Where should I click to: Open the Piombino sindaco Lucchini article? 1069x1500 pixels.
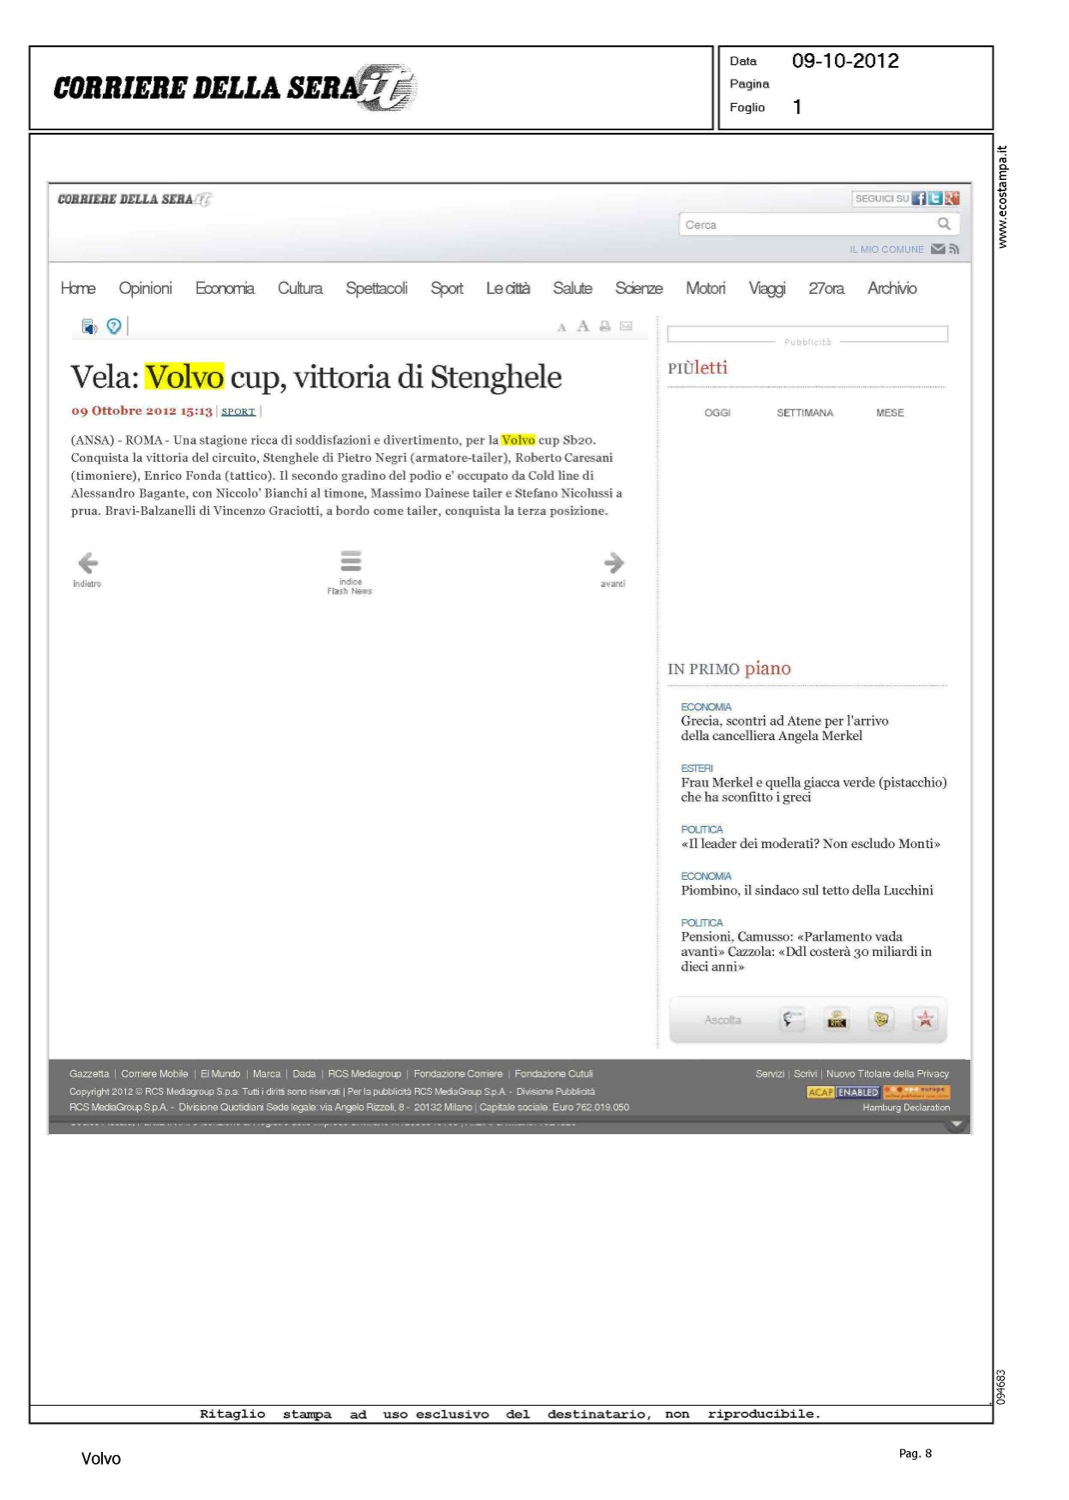pos(806,890)
